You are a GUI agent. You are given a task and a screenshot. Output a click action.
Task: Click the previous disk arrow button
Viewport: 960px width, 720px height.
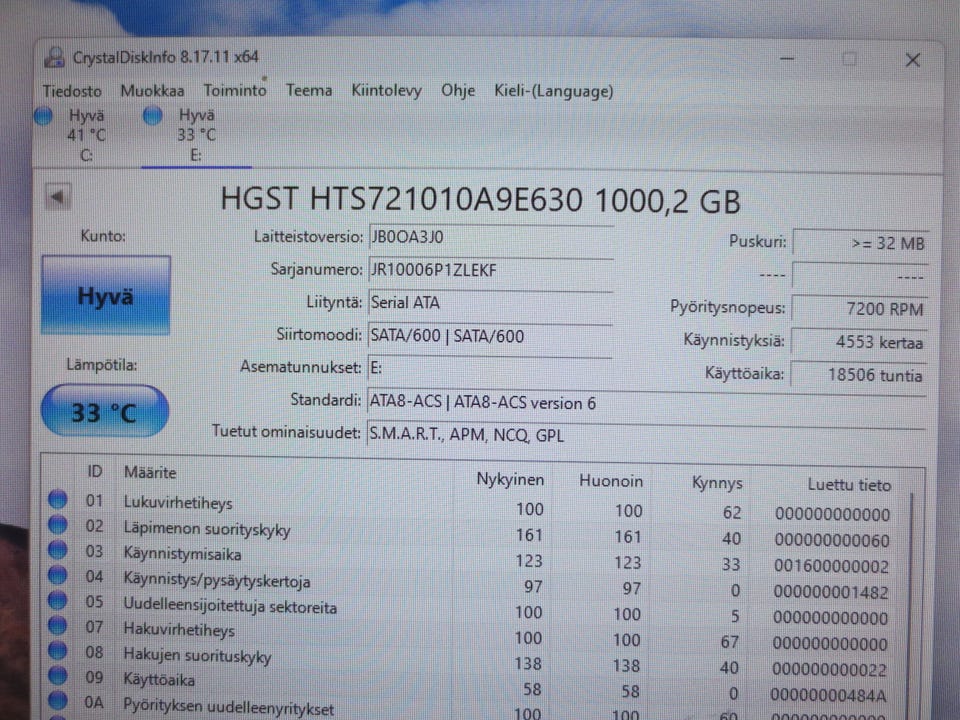[x=58, y=197]
